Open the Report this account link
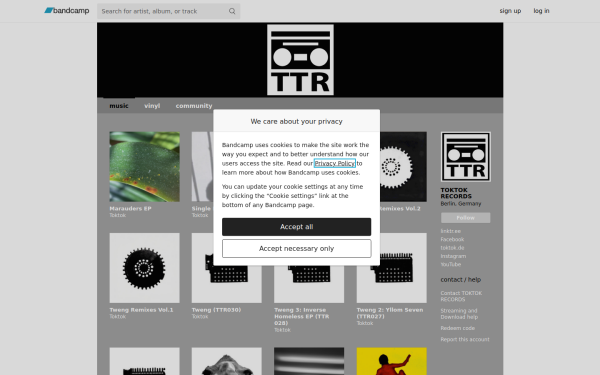 [465, 339]
